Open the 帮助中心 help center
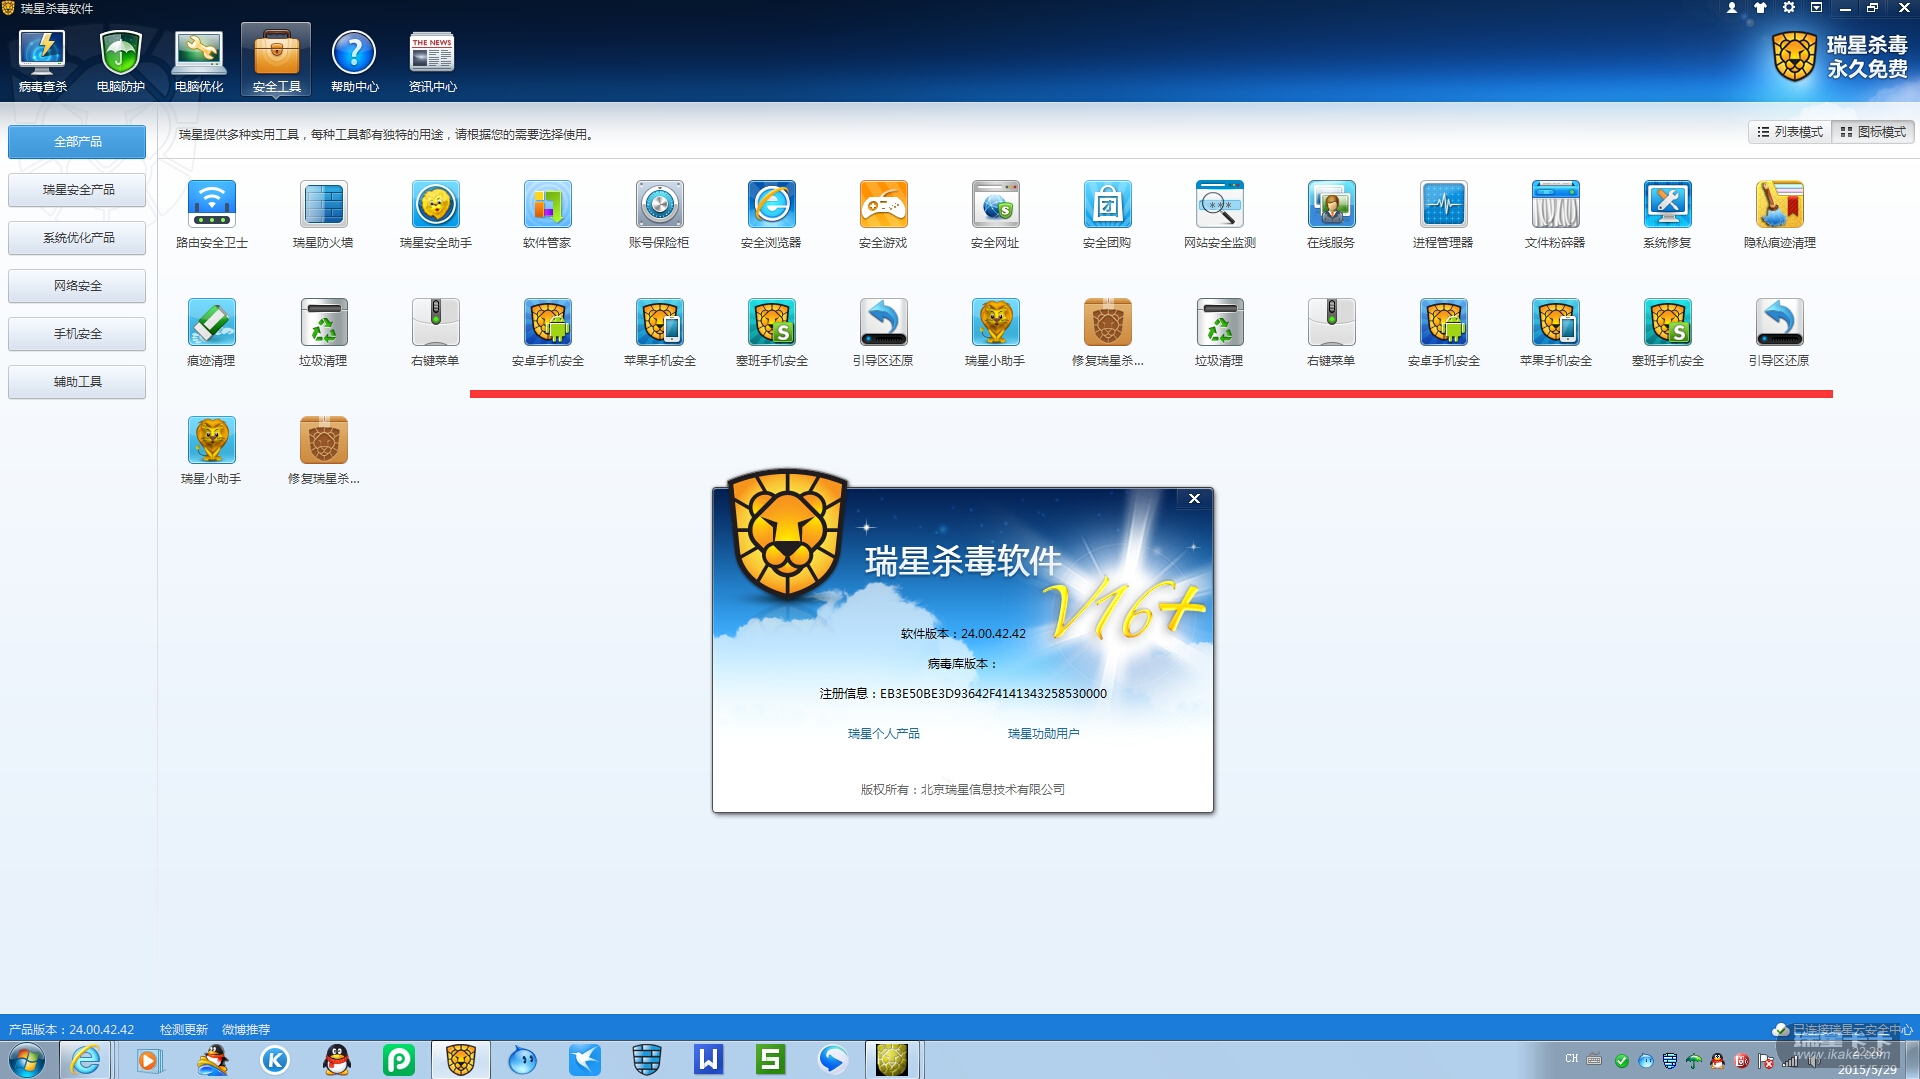 point(354,61)
